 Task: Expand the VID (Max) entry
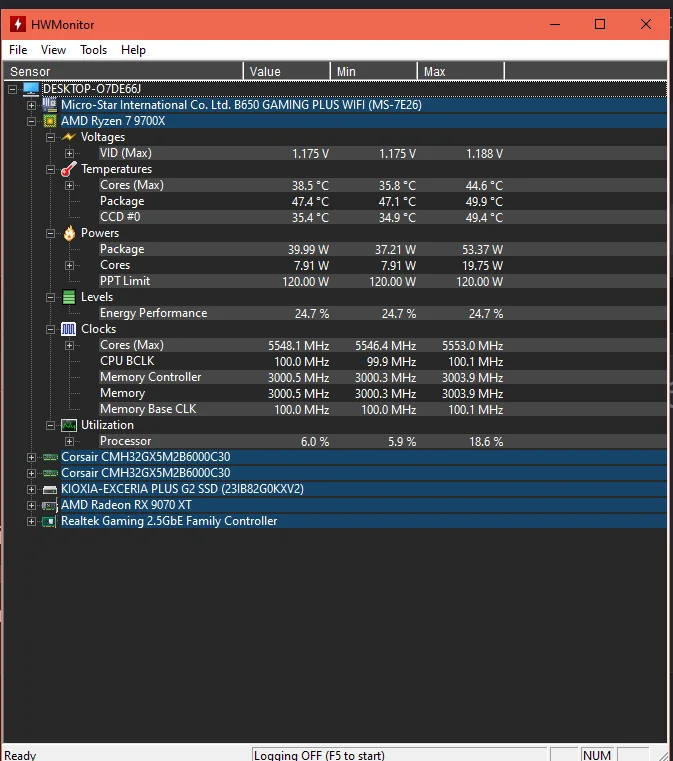(69, 153)
